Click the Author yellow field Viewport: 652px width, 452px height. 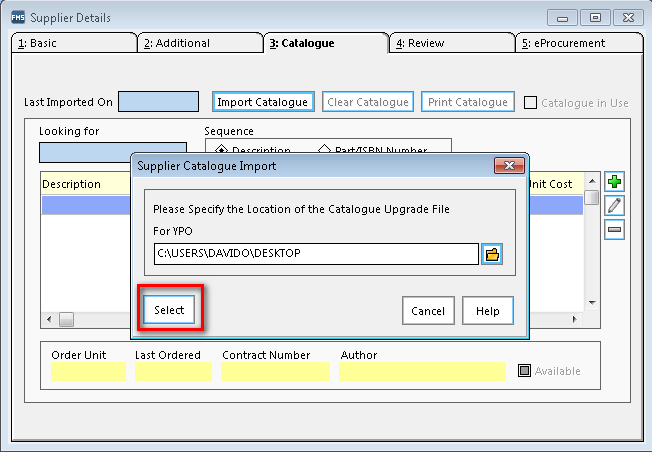422,371
